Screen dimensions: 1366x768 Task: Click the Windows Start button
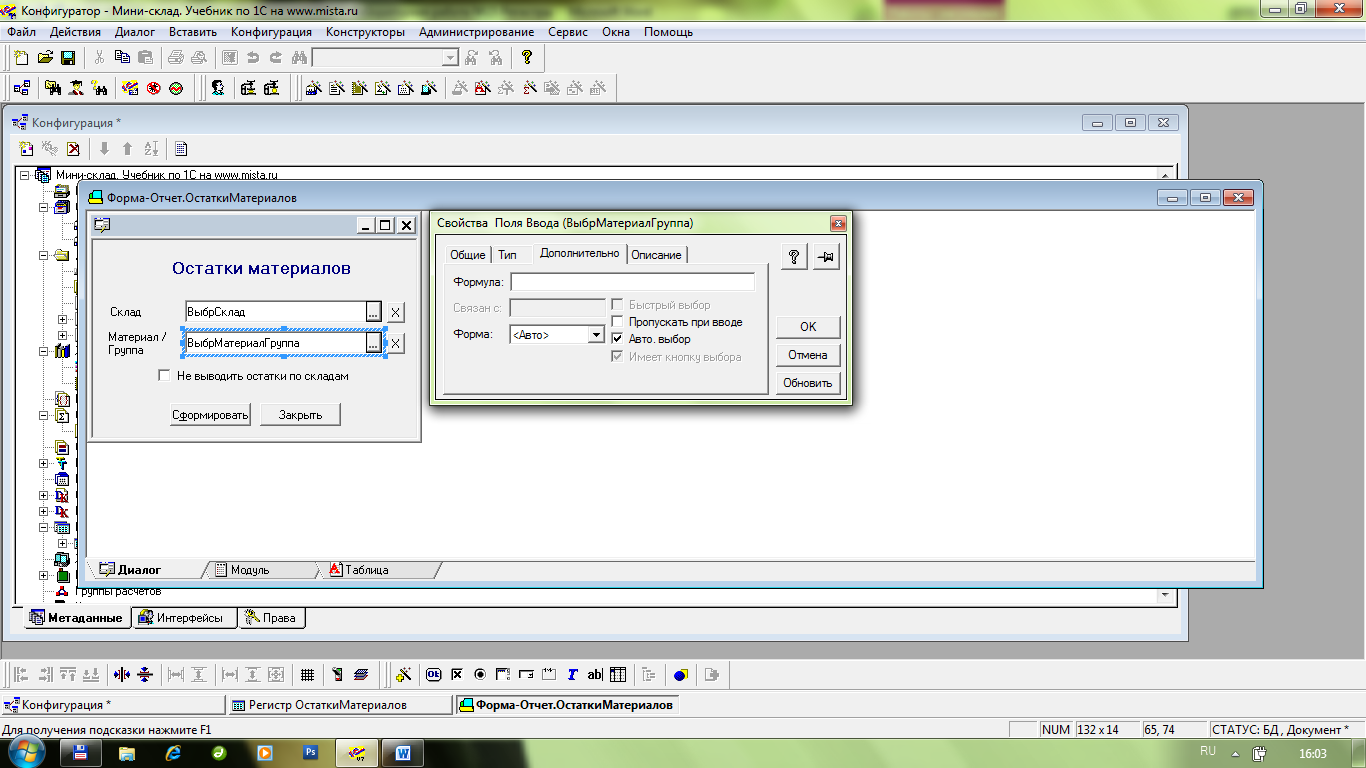[x=26, y=751]
